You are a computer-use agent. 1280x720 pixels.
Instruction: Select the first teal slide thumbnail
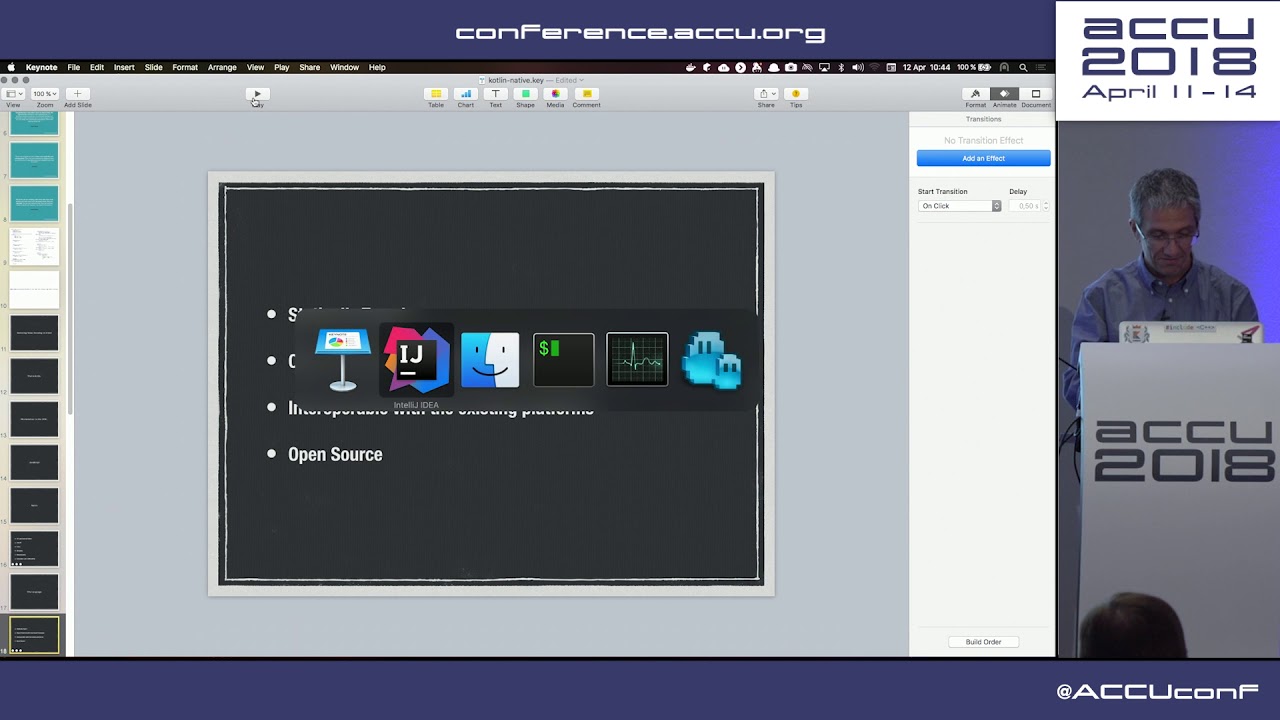(34, 124)
